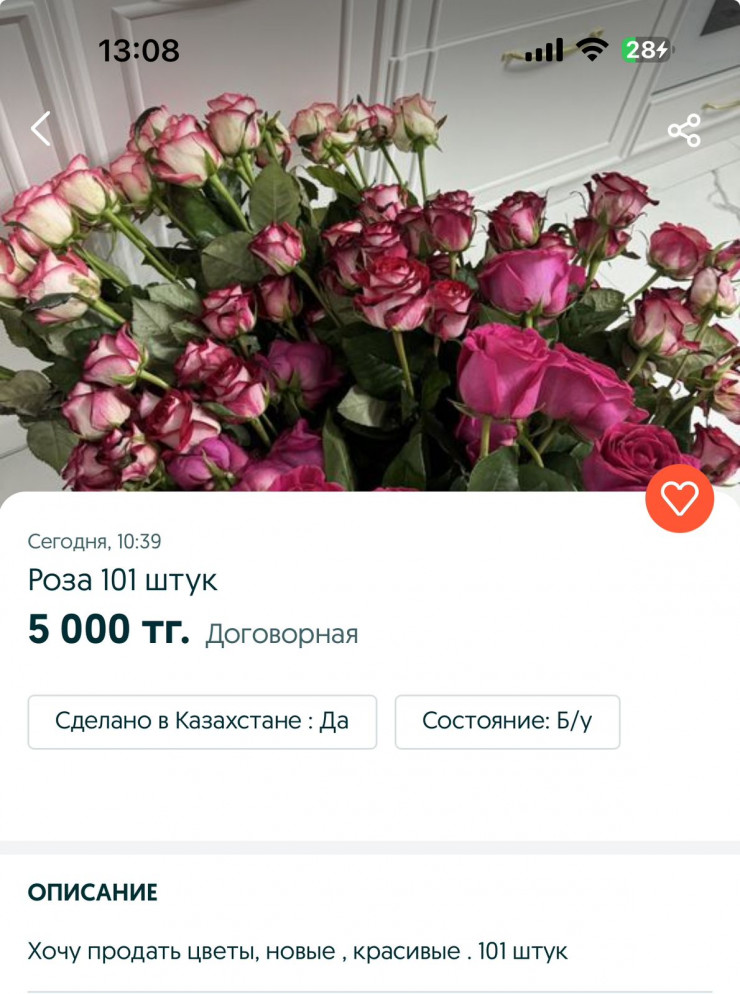Add listing to favorites with heart icon
Screen dimensions: 740x994
680,498
